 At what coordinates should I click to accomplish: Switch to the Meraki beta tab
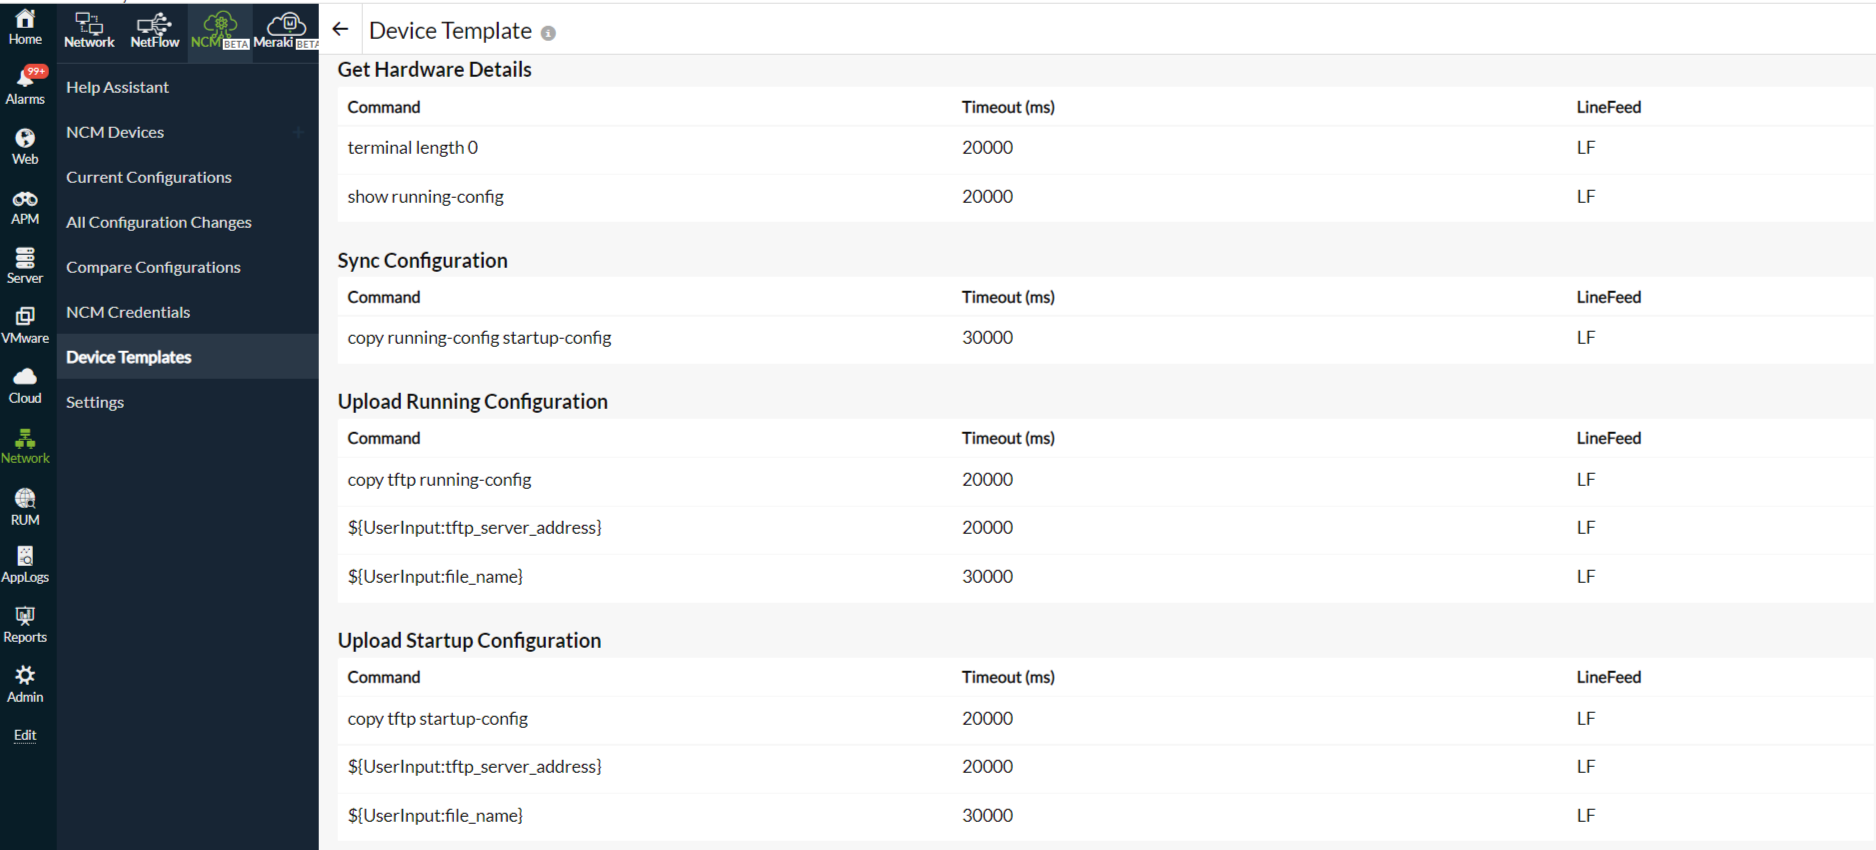(x=285, y=30)
